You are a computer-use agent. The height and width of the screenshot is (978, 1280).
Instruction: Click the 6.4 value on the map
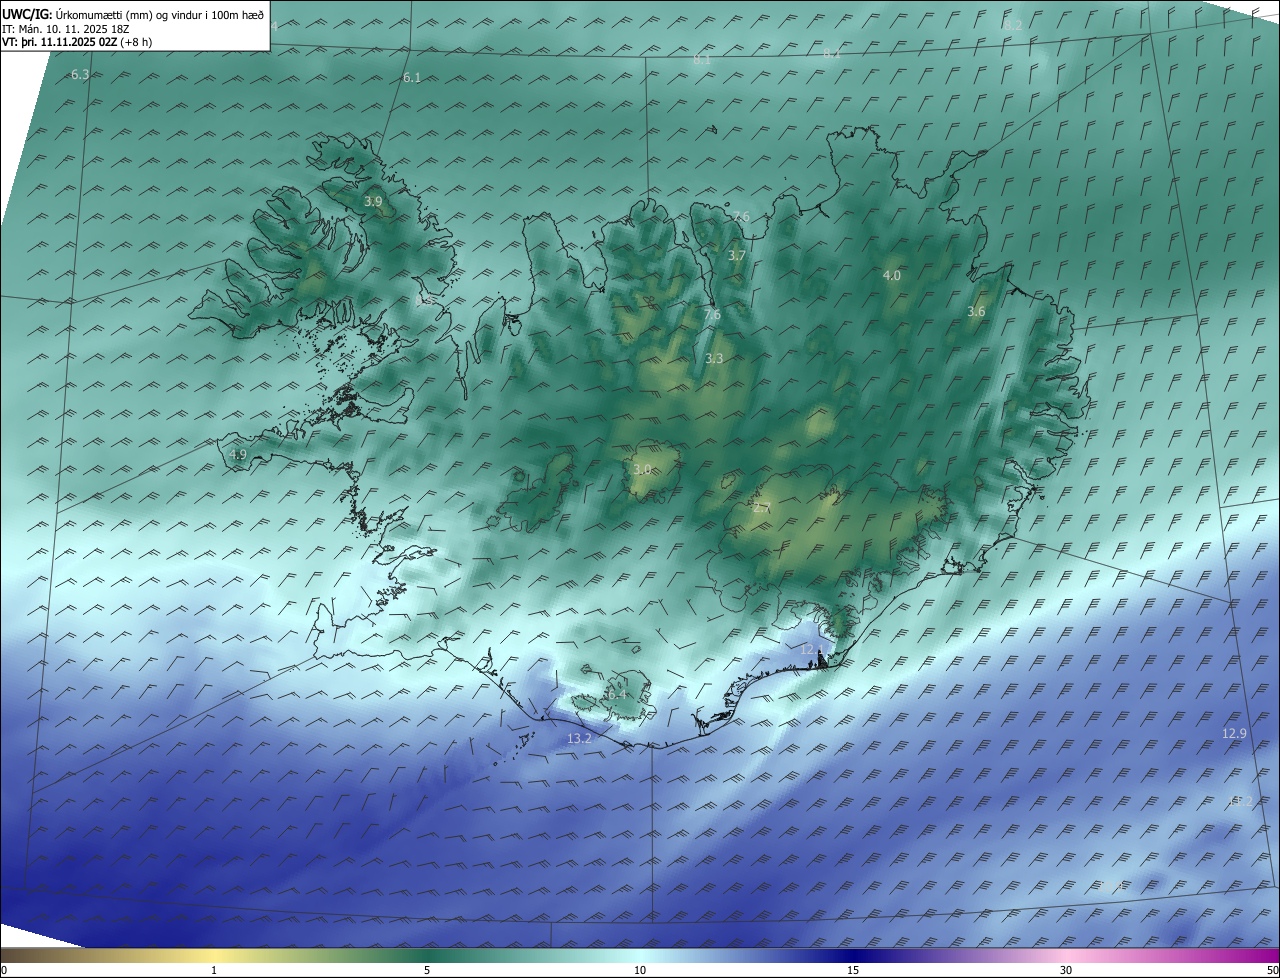[x=616, y=694]
